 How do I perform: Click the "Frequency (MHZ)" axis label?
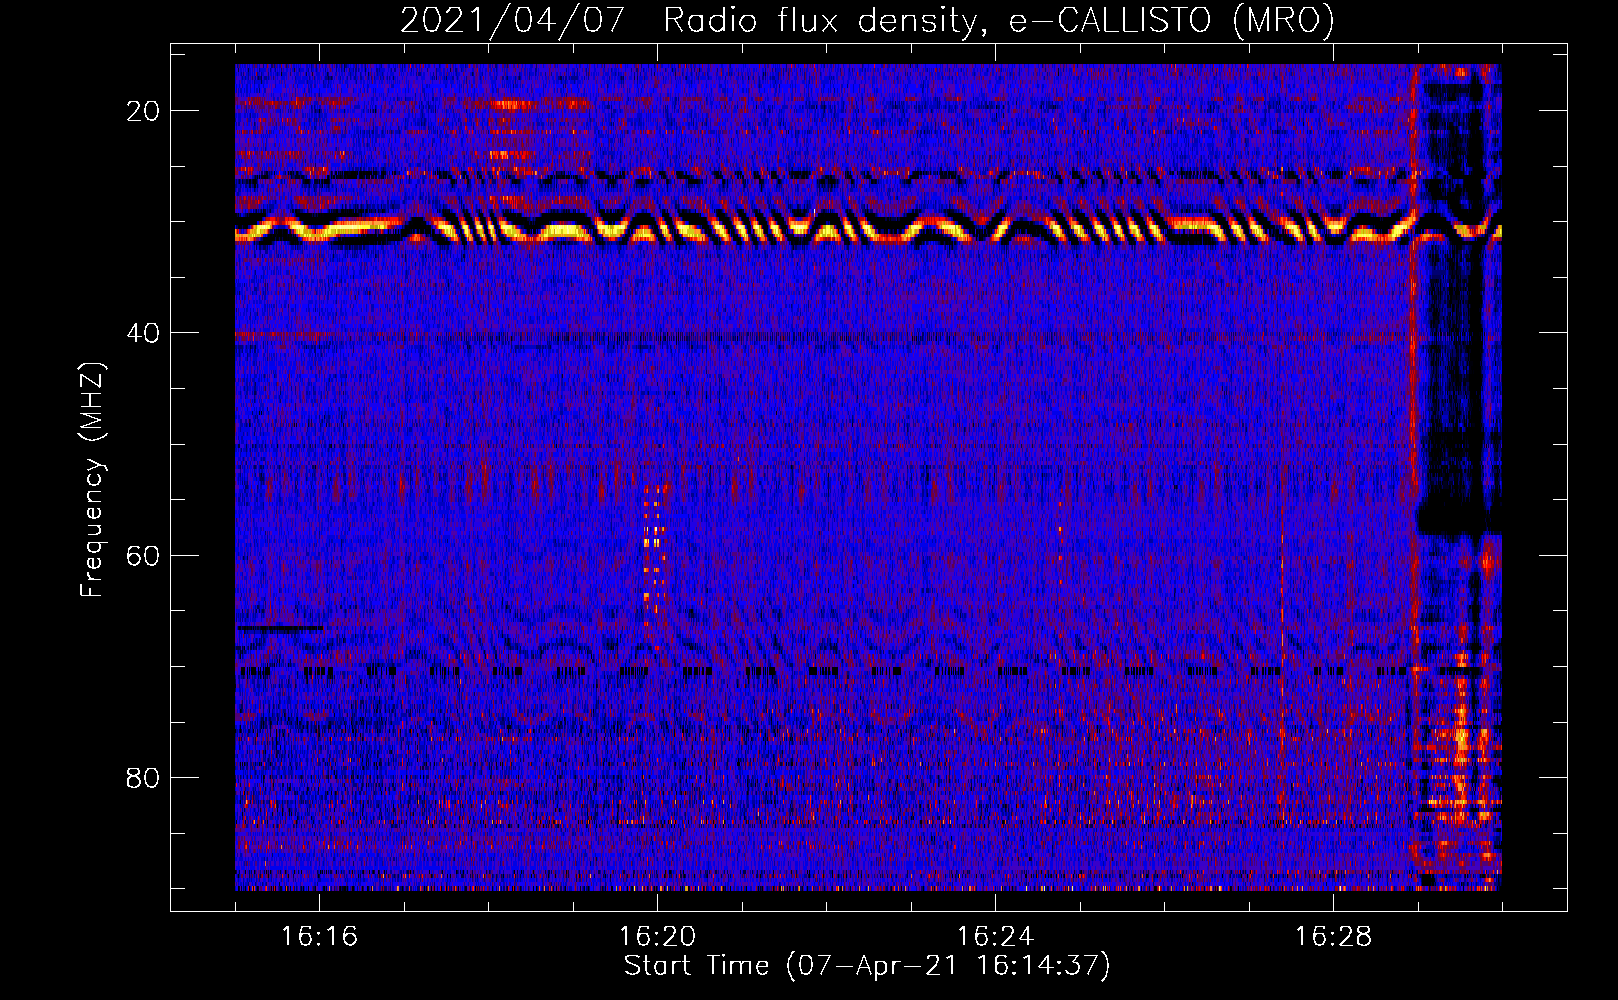tap(92, 480)
